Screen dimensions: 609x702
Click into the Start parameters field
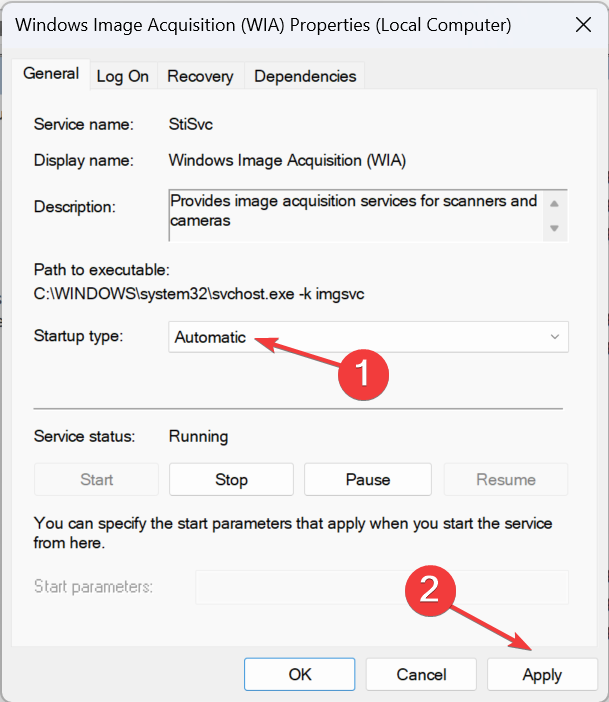tap(381, 587)
